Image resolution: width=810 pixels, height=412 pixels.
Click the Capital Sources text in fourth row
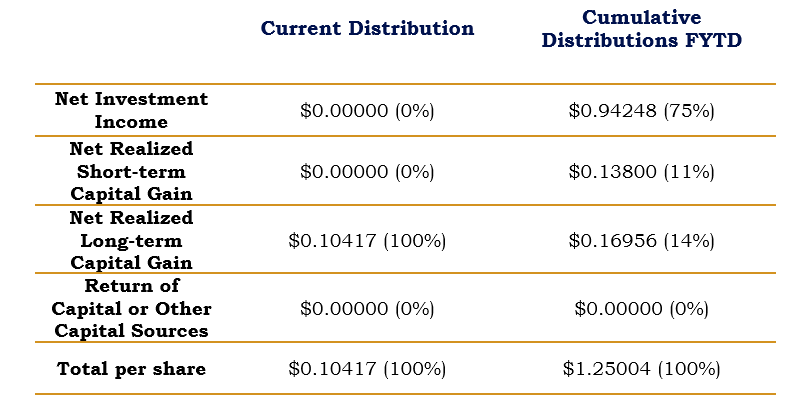click(131, 331)
